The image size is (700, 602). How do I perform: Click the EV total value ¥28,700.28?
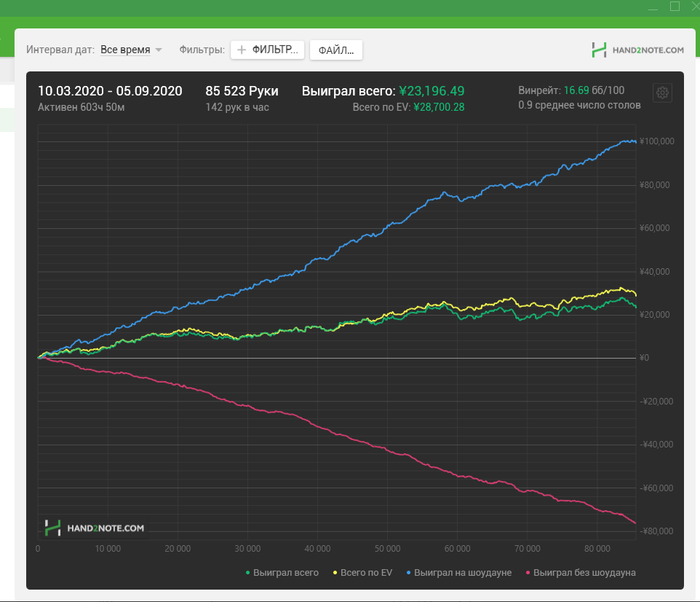point(439,107)
